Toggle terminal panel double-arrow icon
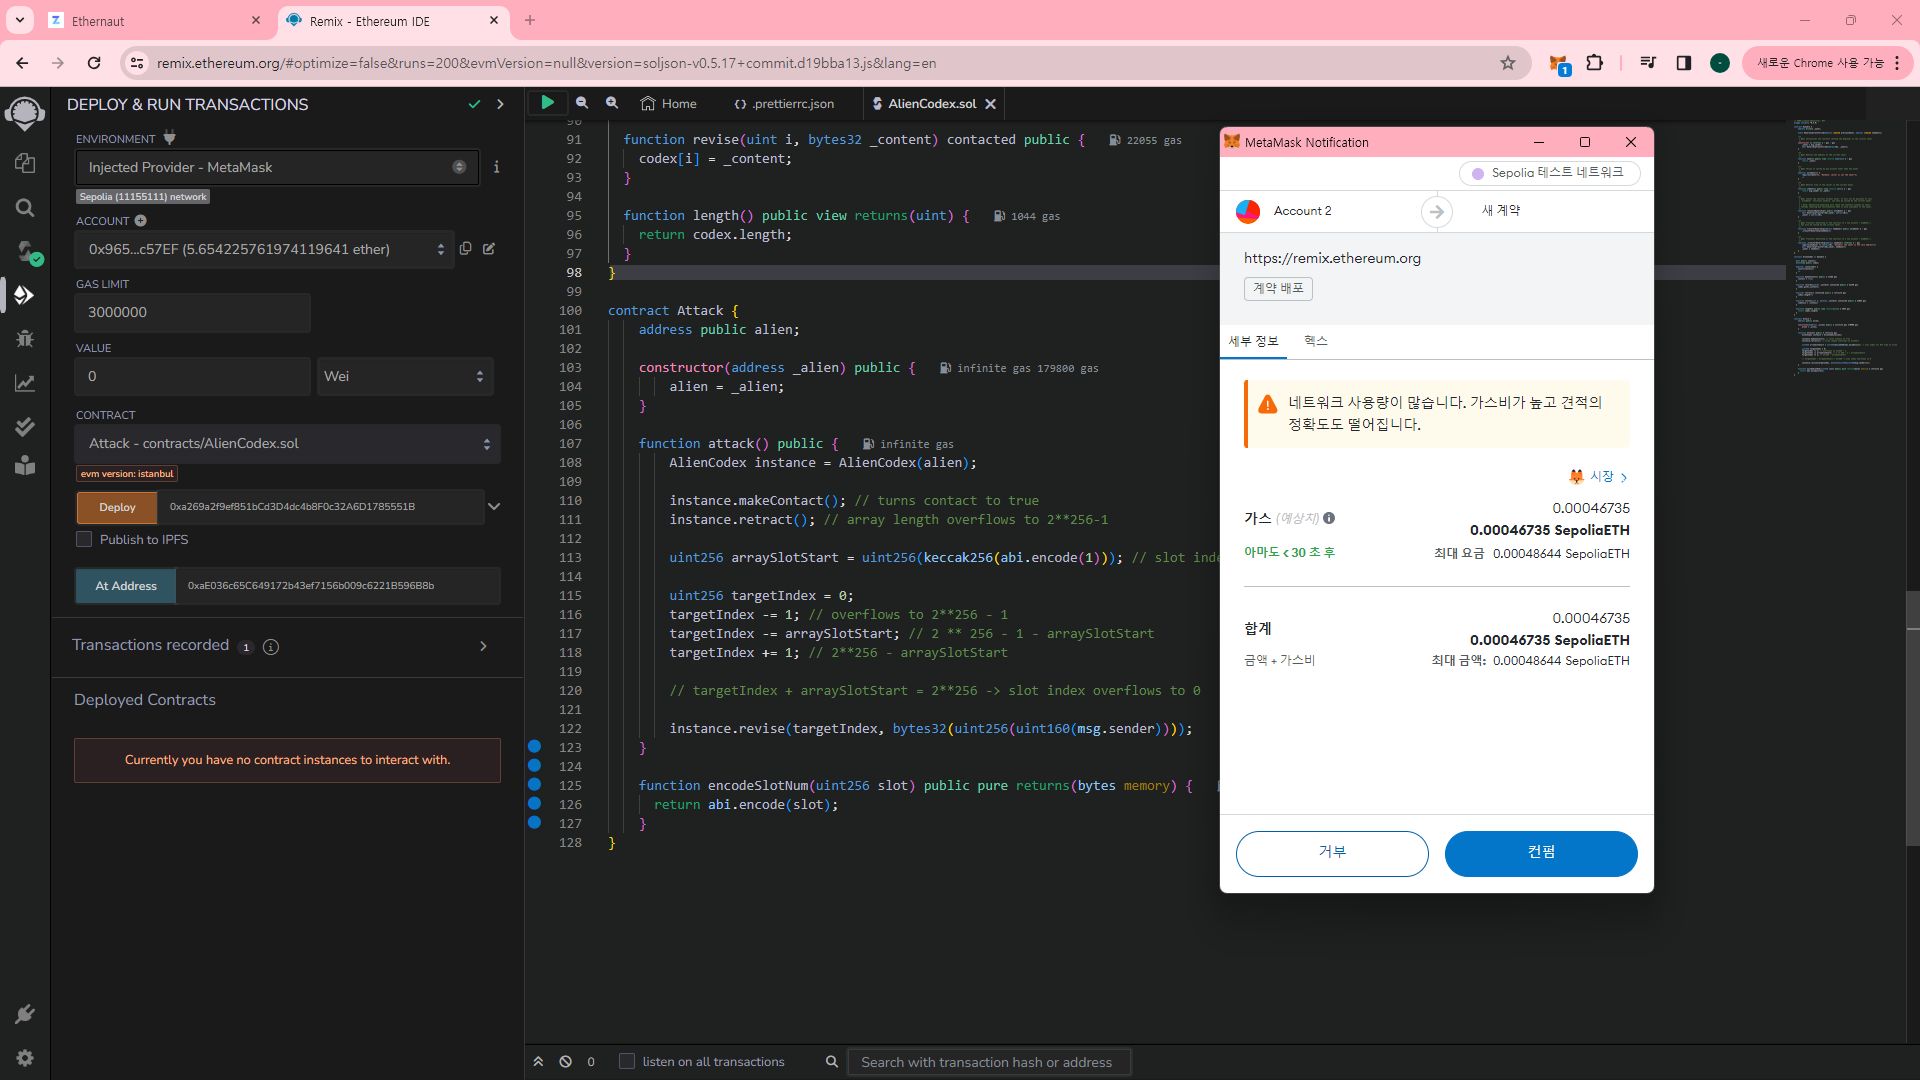Screen dimensions: 1920x1080 pyautogui.click(x=538, y=1062)
